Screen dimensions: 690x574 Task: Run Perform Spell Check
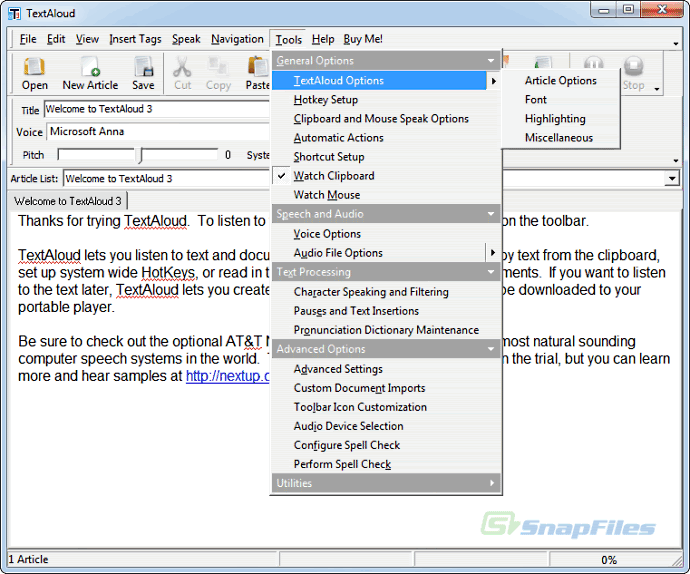386,464
